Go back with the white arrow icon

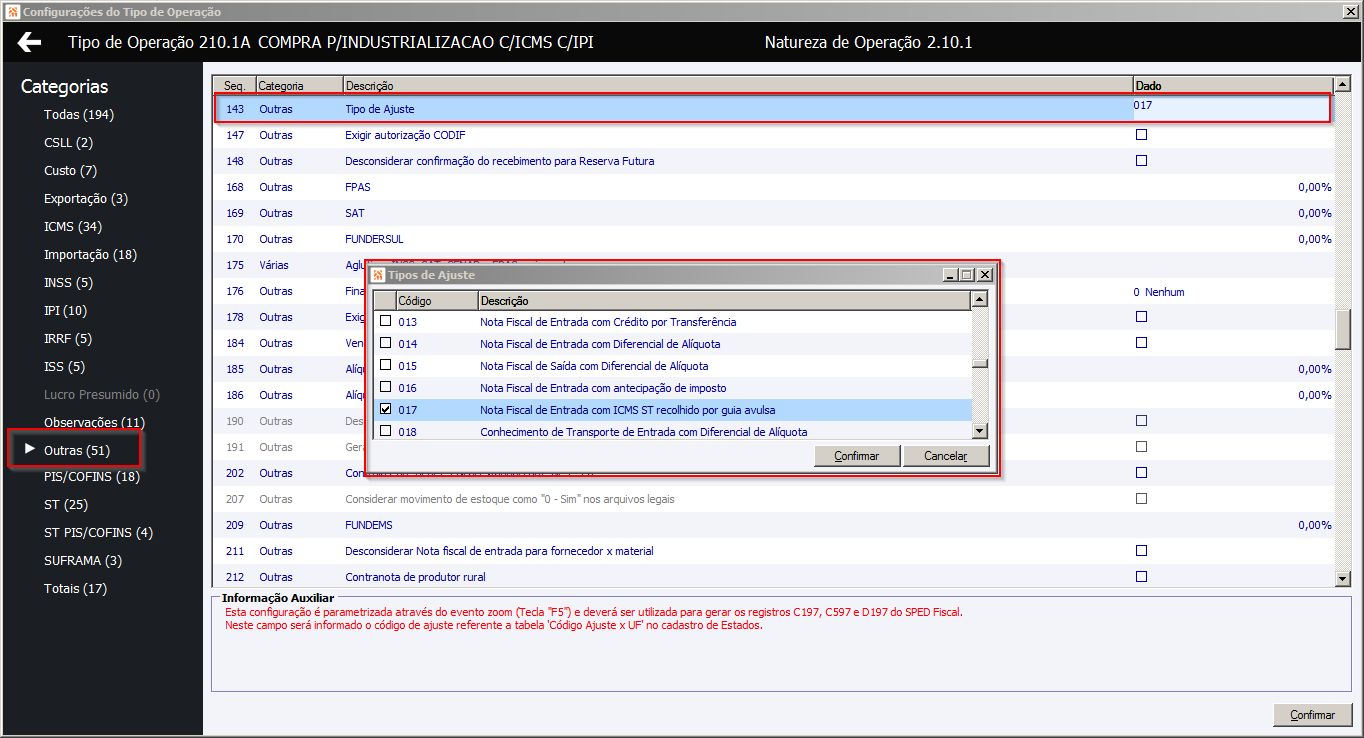[x=30, y=43]
